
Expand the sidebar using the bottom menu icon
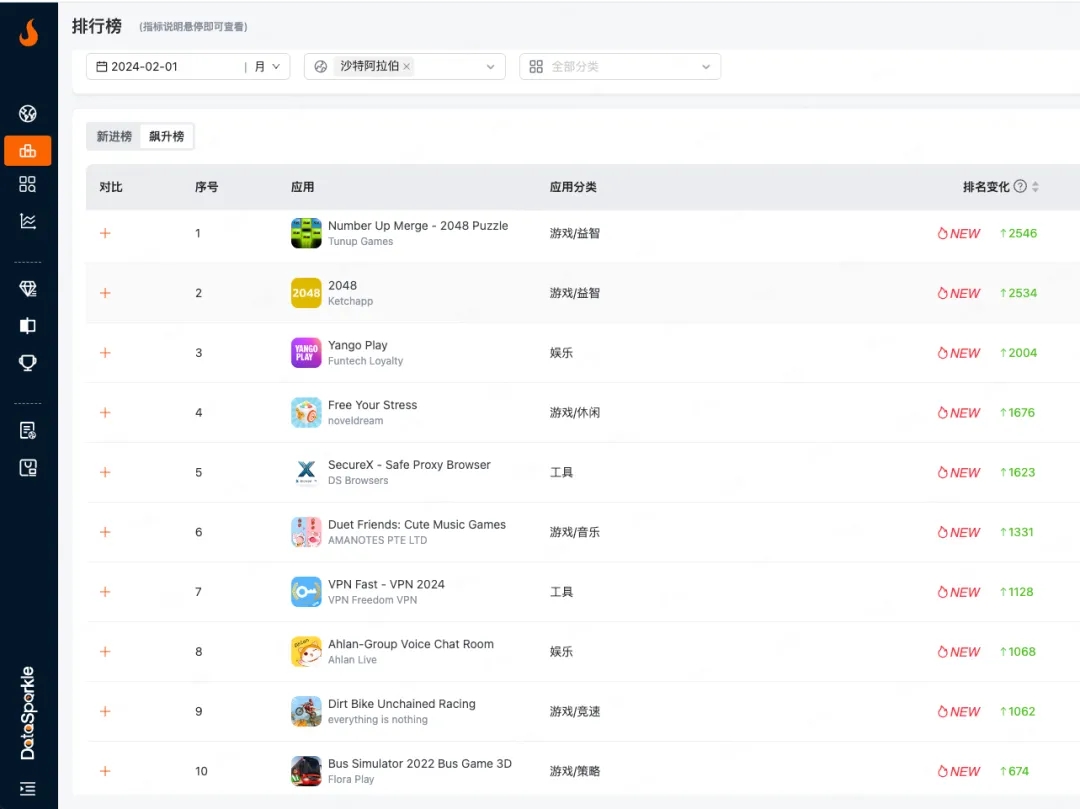point(28,789)
